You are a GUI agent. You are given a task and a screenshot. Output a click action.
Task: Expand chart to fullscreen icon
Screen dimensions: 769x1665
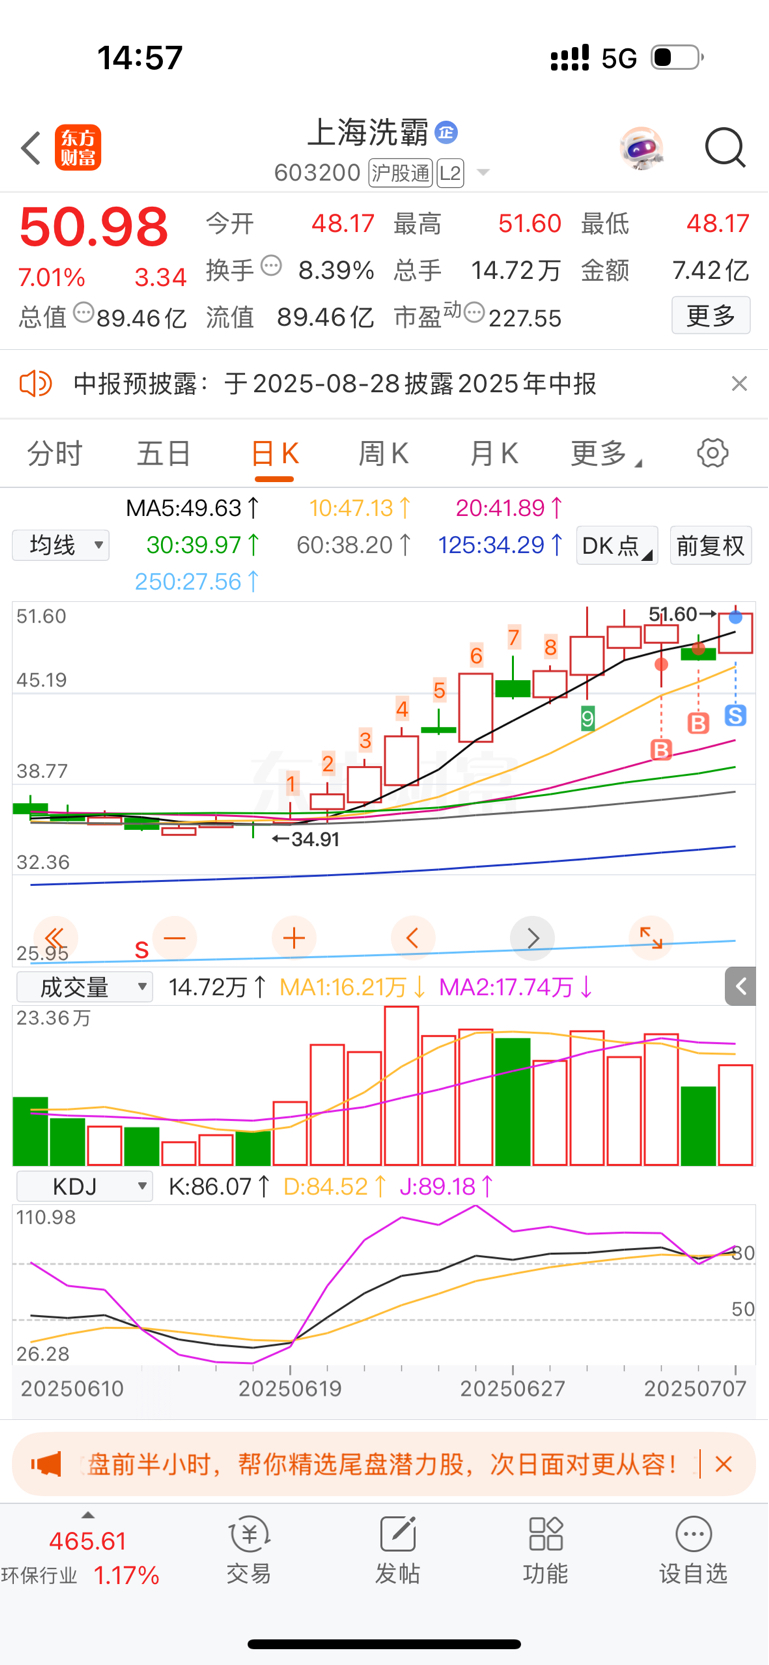pos(651,938)
